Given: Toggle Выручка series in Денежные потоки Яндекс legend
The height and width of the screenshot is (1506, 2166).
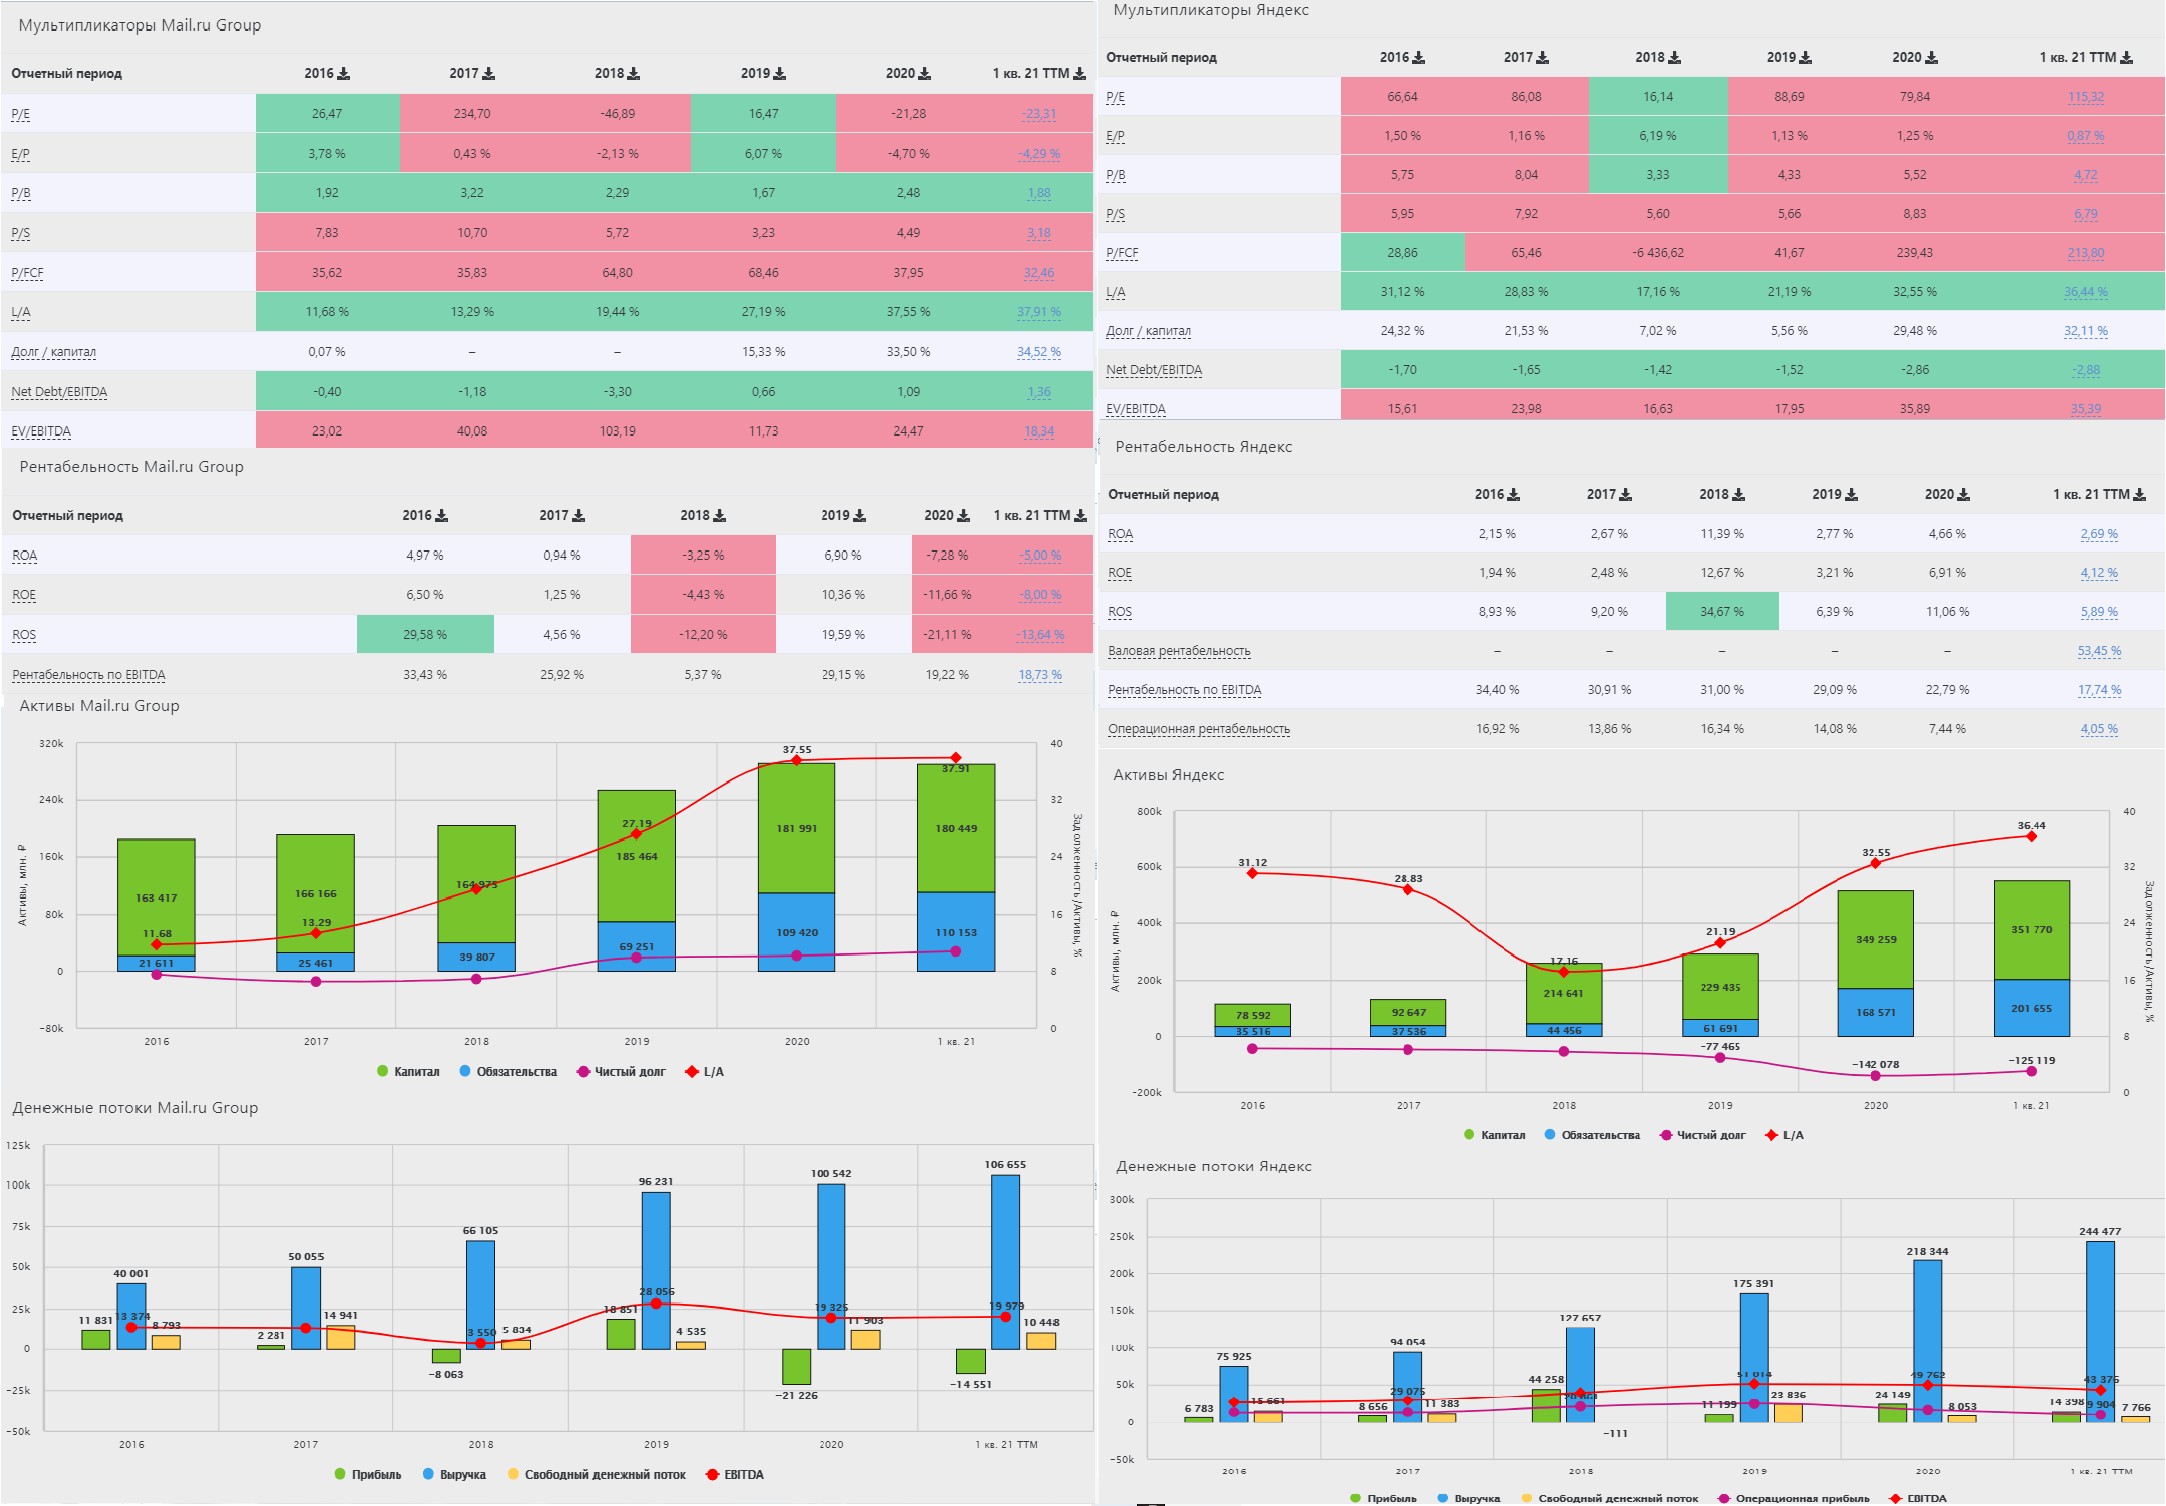Looking at the screenshot, I should [x=1469, y=1498].
